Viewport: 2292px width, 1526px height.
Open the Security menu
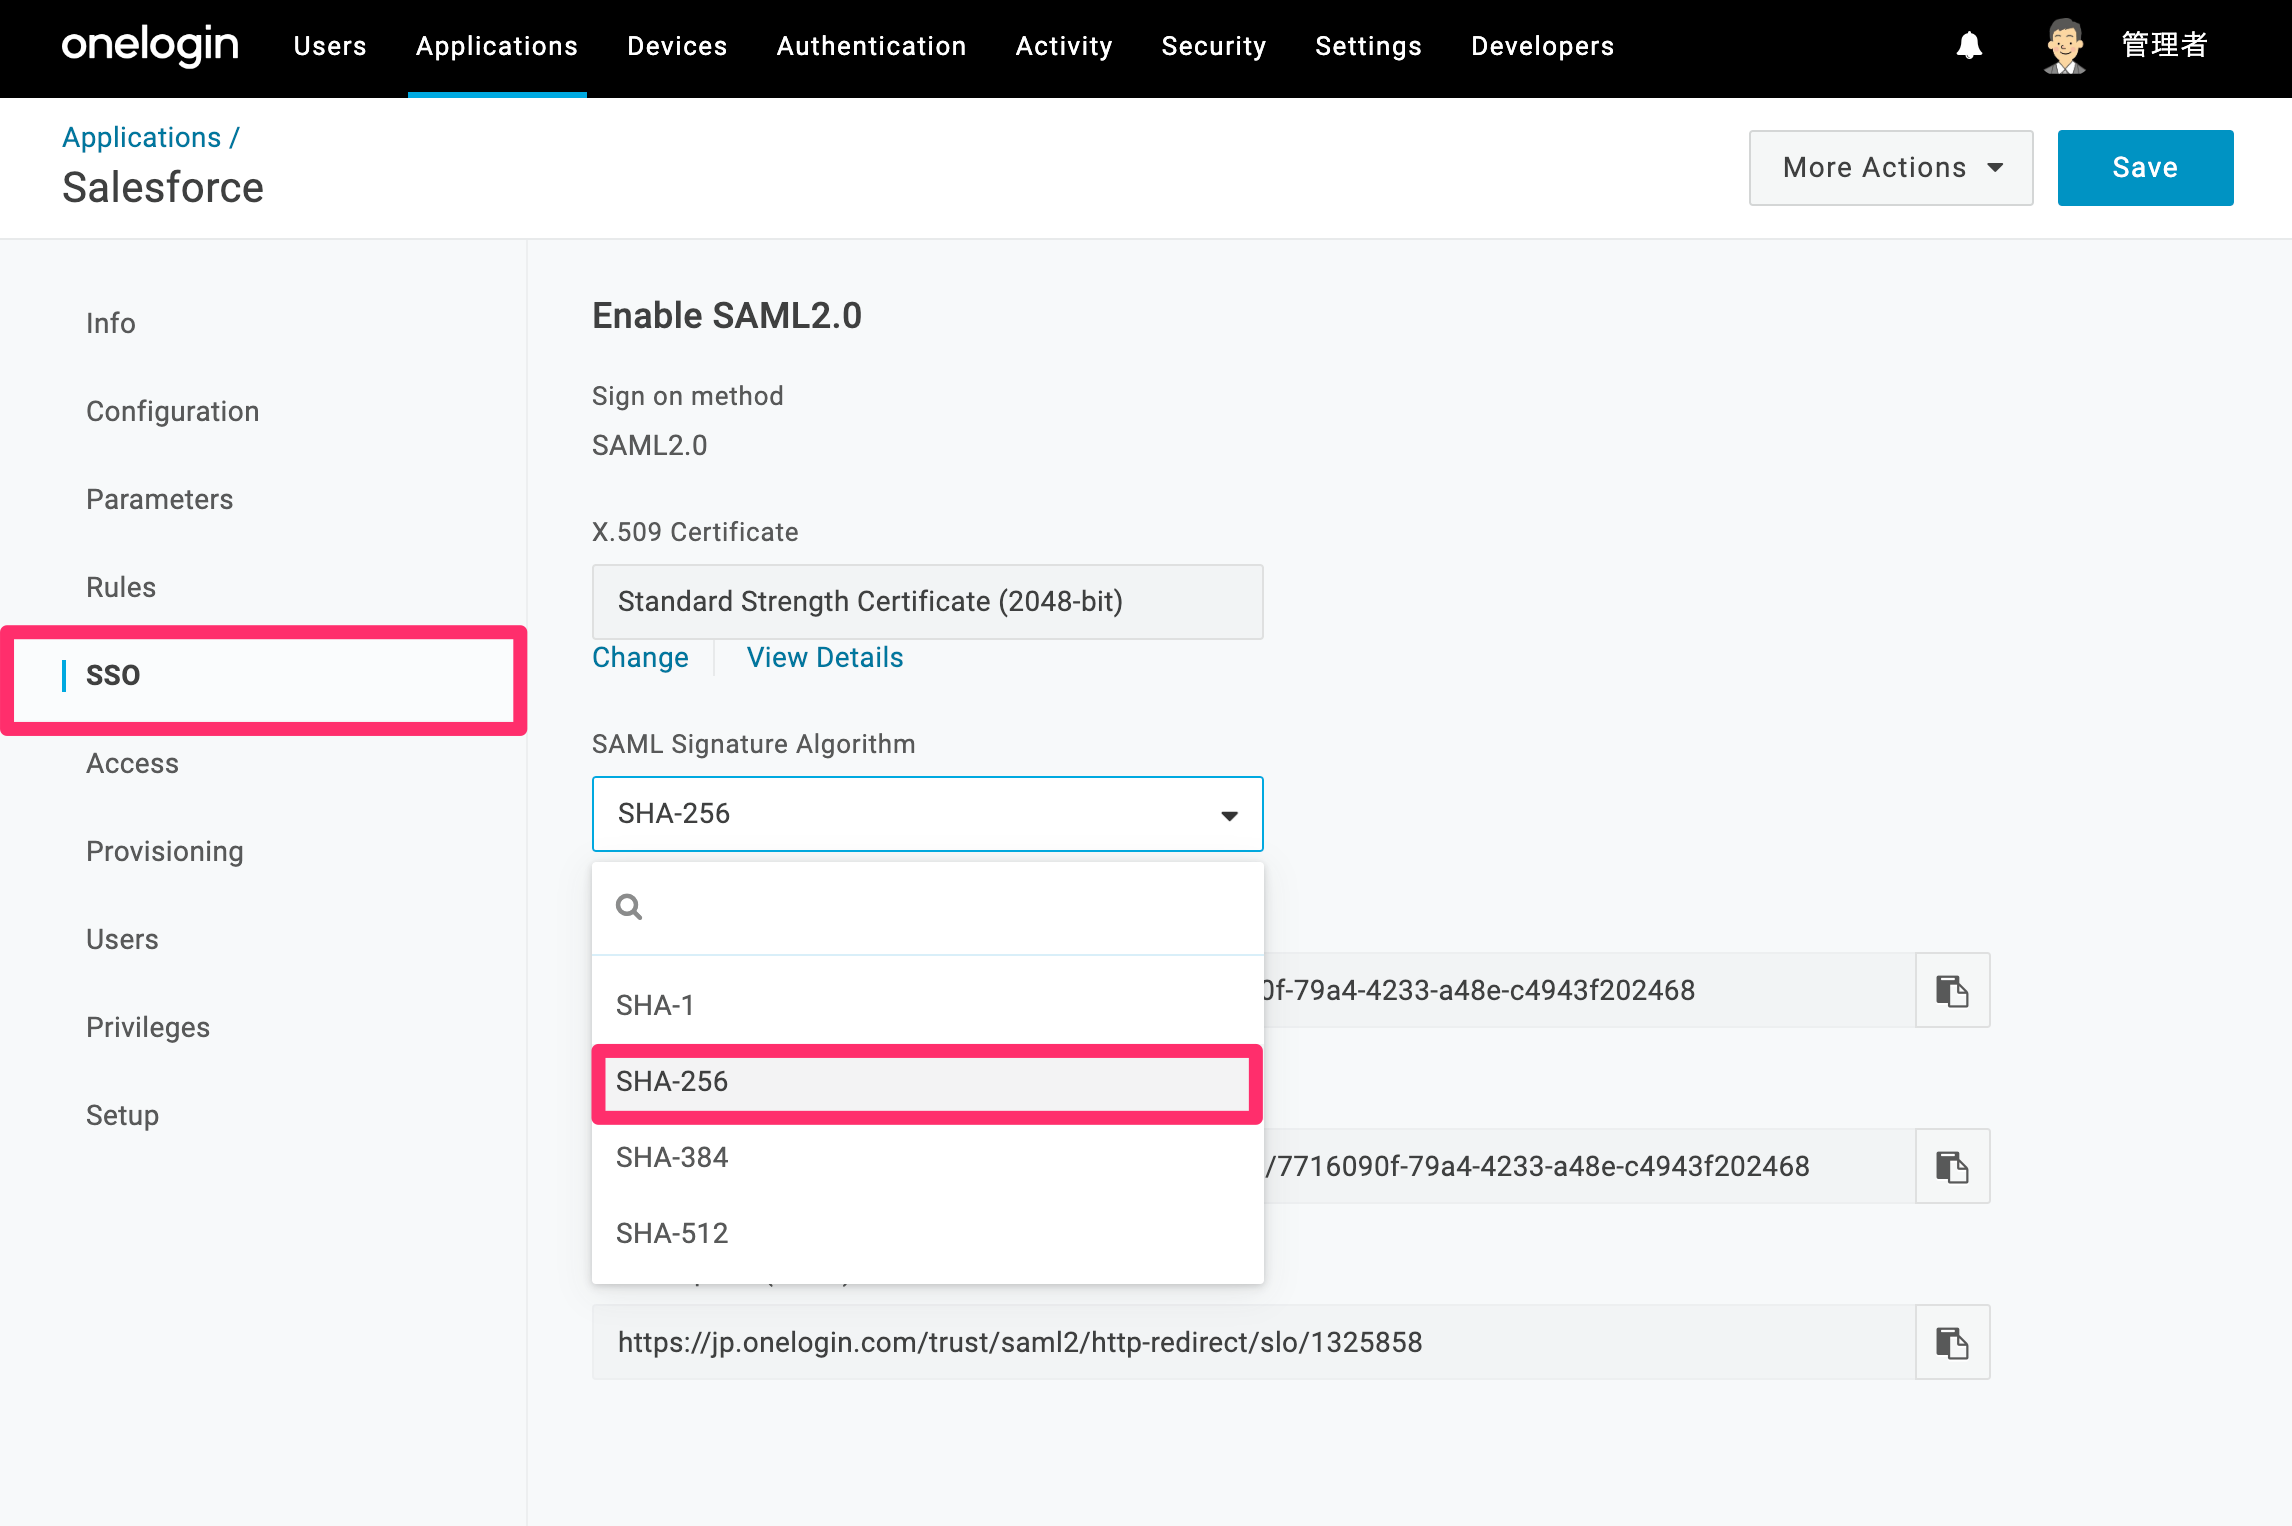pos(1213,46)
